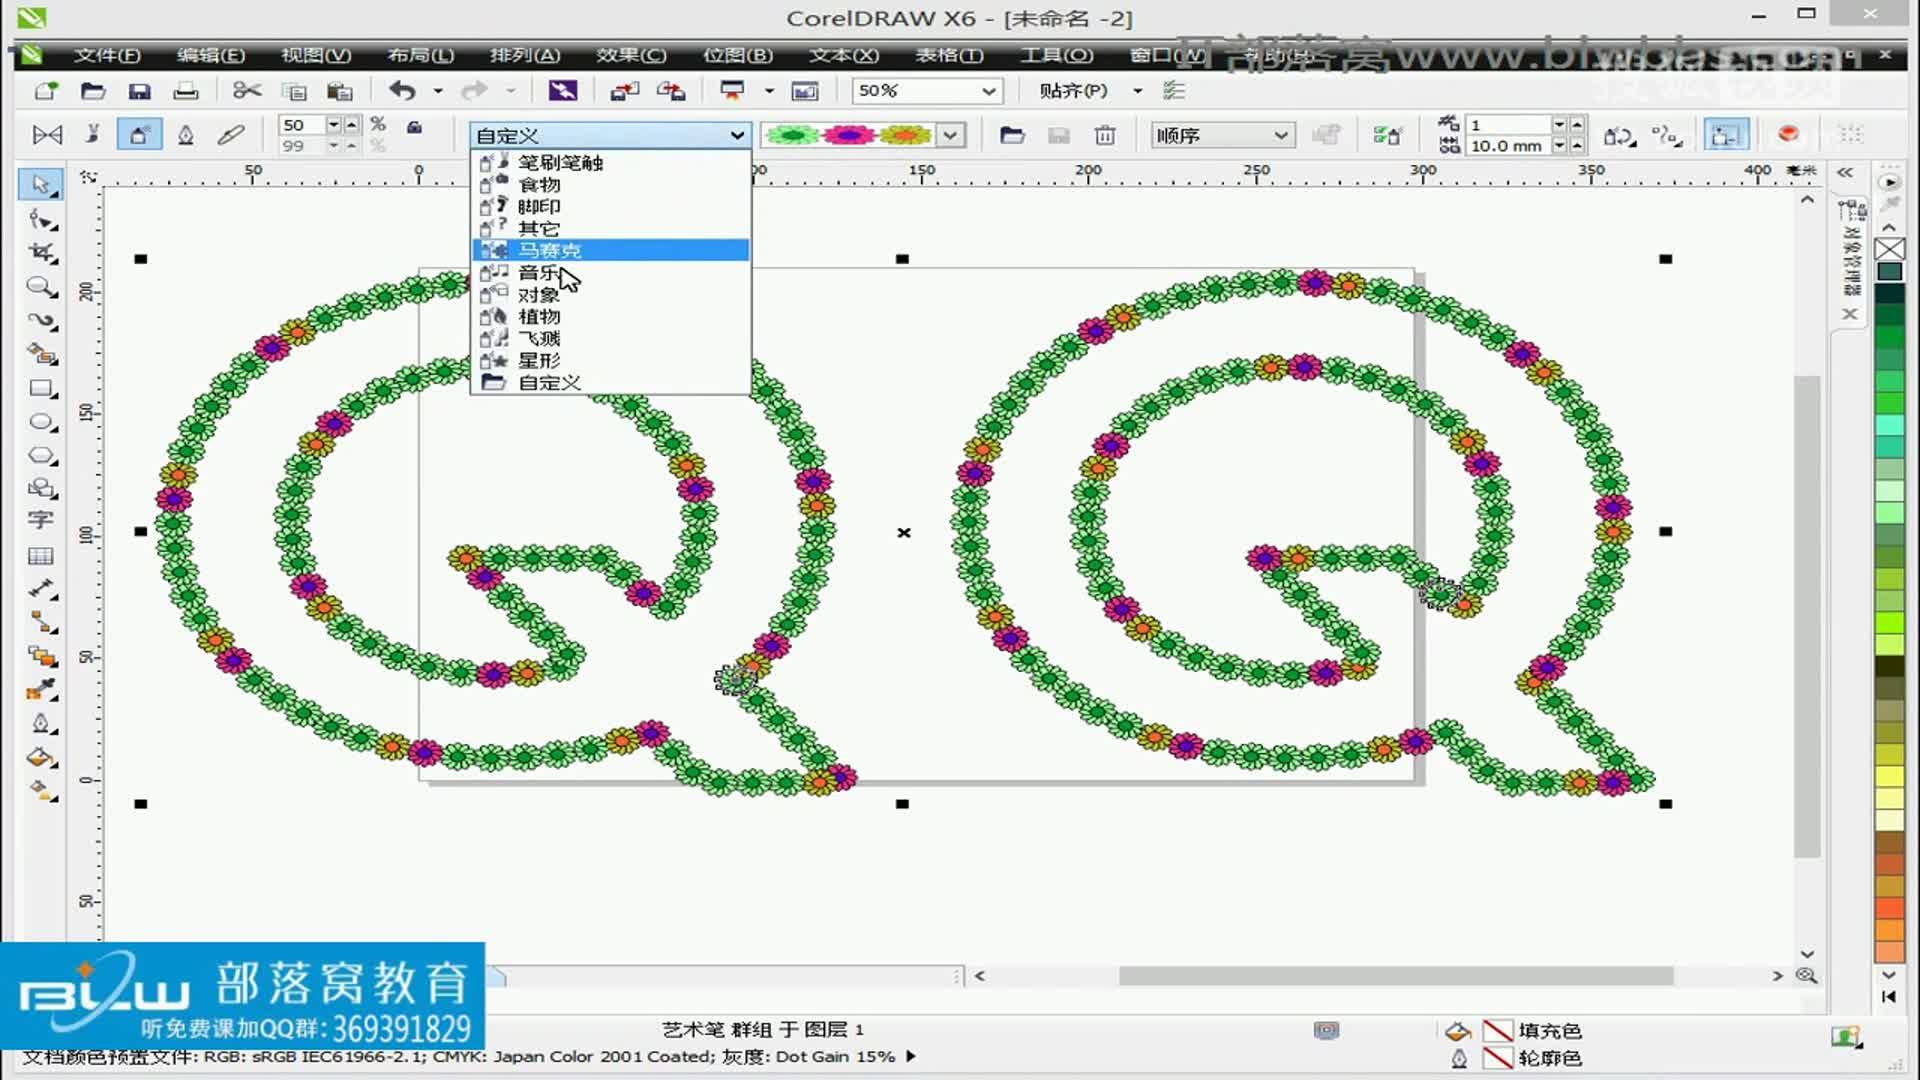Click the 10.0 mm spacing field
This screenshot has height=1080, width=1920.
tap(1506, 146)
